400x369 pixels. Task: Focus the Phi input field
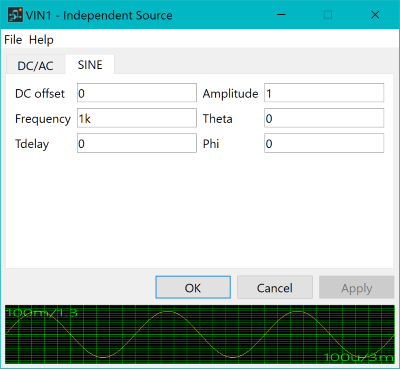click(324, 143)
